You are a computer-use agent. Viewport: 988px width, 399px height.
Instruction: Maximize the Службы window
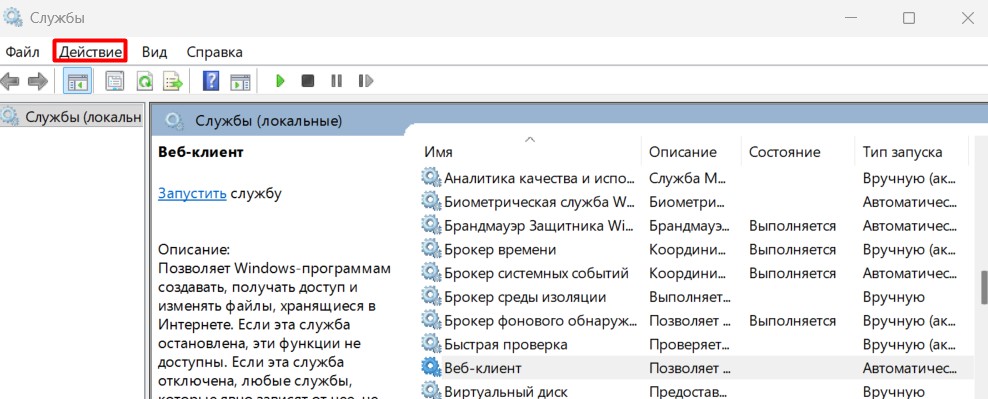[x=909, y=18]
